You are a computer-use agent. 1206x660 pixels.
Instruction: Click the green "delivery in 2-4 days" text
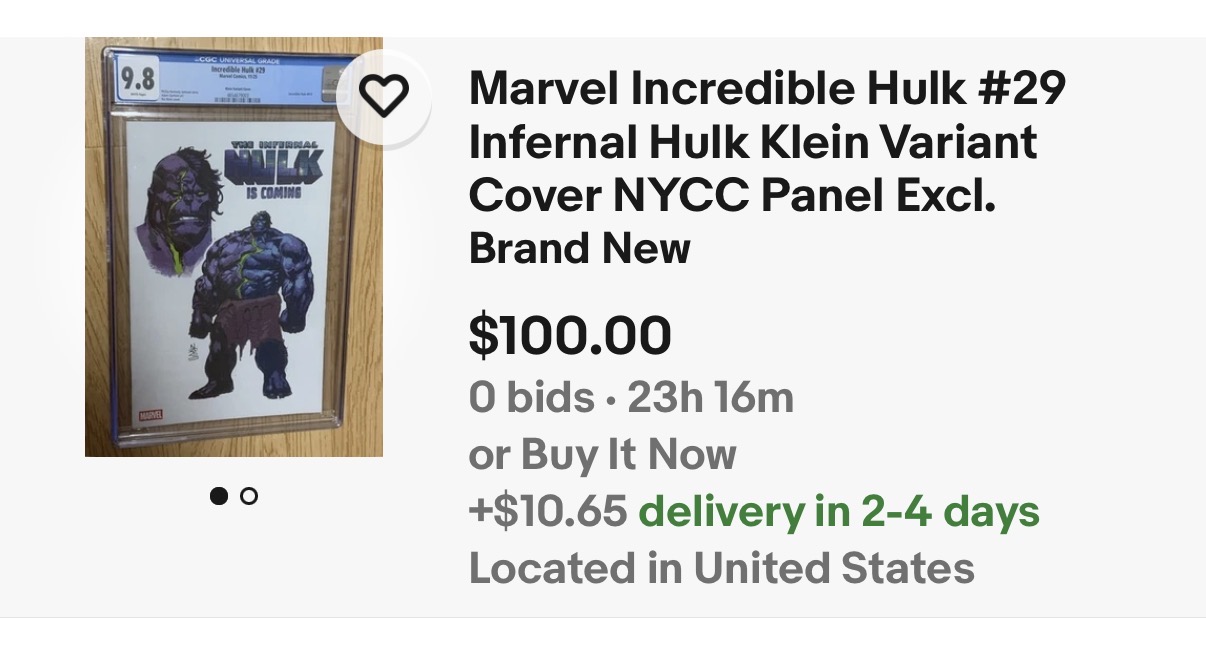pyautogui.click(x=839, y=512)
